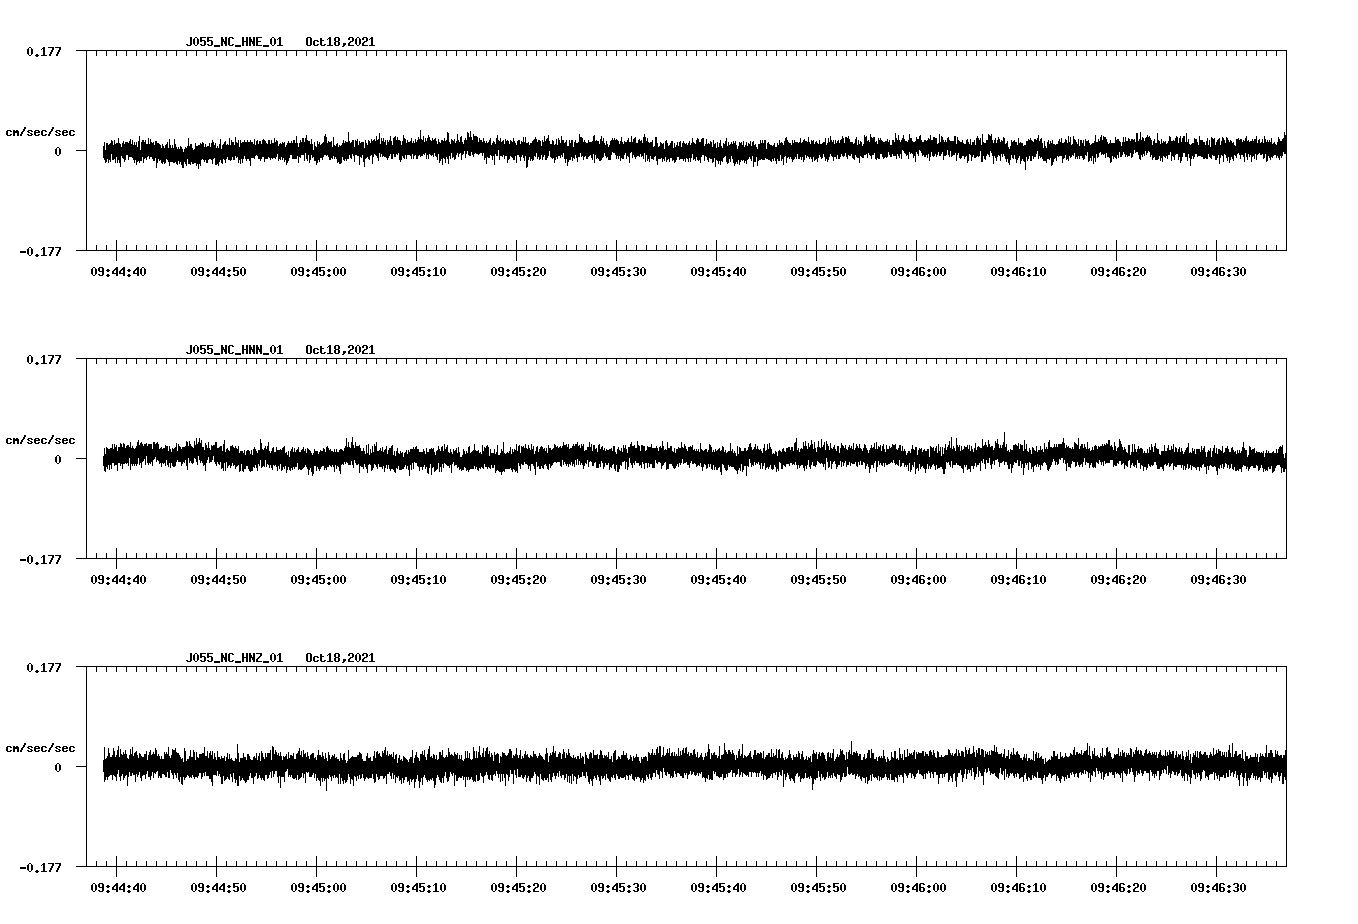Click the 09:45:30 time label under the HNZ plot
1358x924 pixels.
tap(618, 887)
